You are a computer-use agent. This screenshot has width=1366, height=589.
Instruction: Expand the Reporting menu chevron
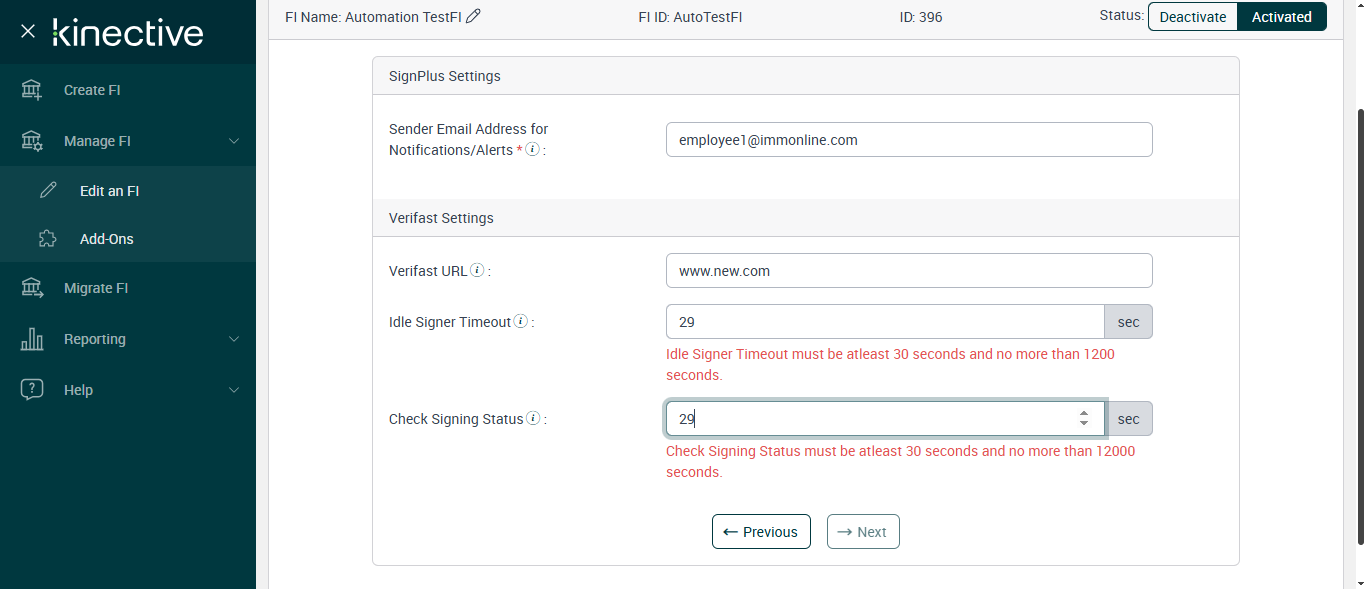pos(234,339)
